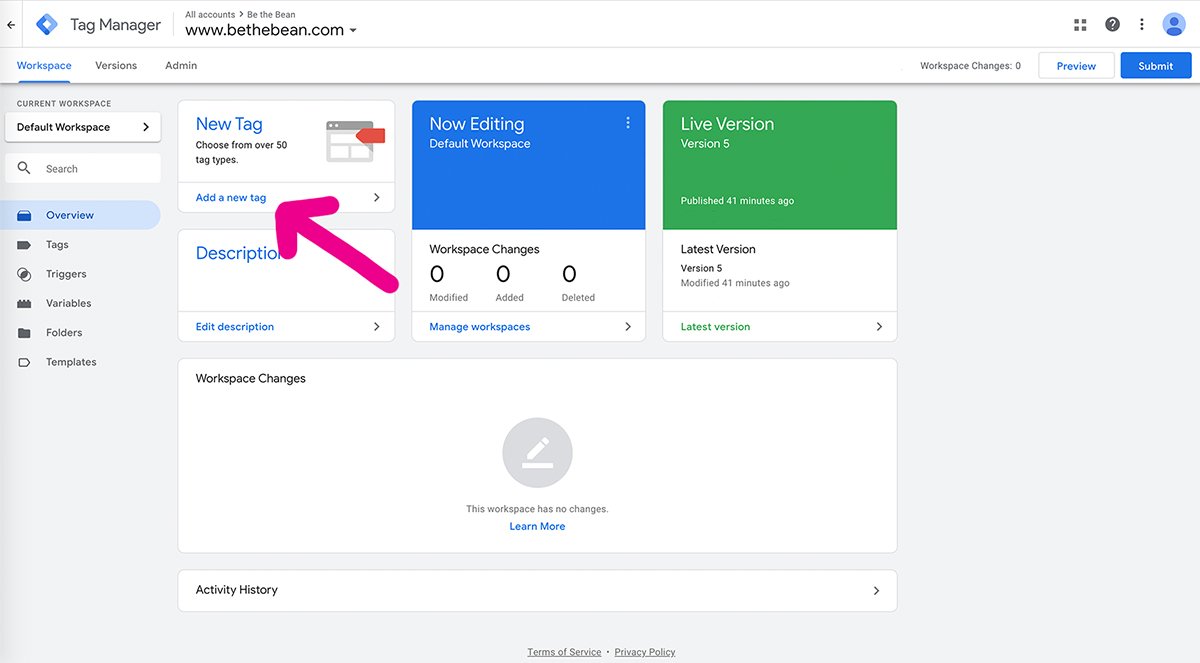Click the Be the Bean breadcrumb
Image resolution: width=1200 pixels, height=663 pixels.
271,15
